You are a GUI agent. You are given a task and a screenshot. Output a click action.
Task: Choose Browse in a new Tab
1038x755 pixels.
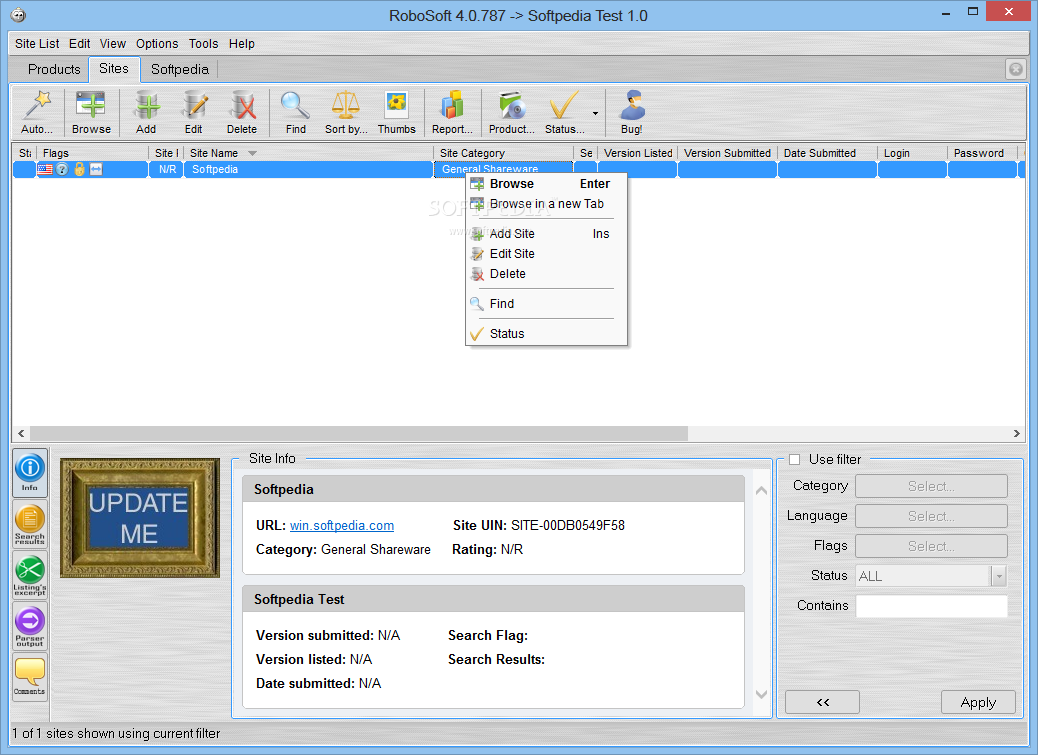click(x=547, y=204)
